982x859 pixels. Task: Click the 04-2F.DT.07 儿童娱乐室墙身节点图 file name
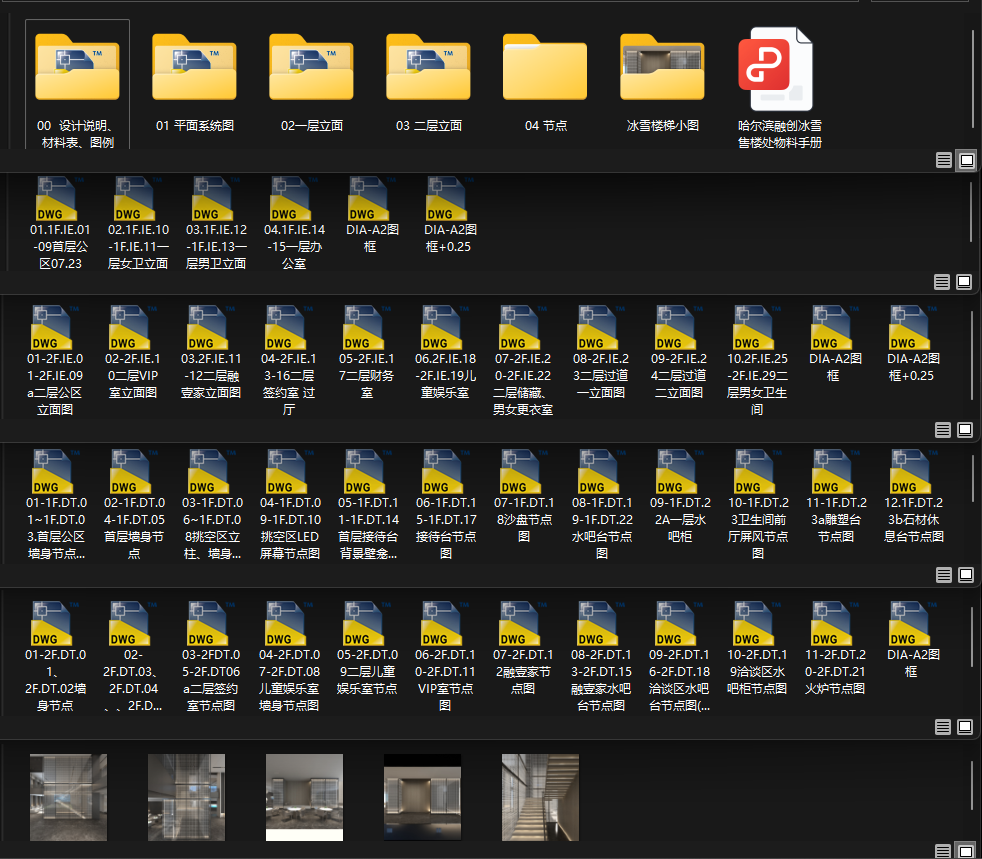(x=289, y=680)
